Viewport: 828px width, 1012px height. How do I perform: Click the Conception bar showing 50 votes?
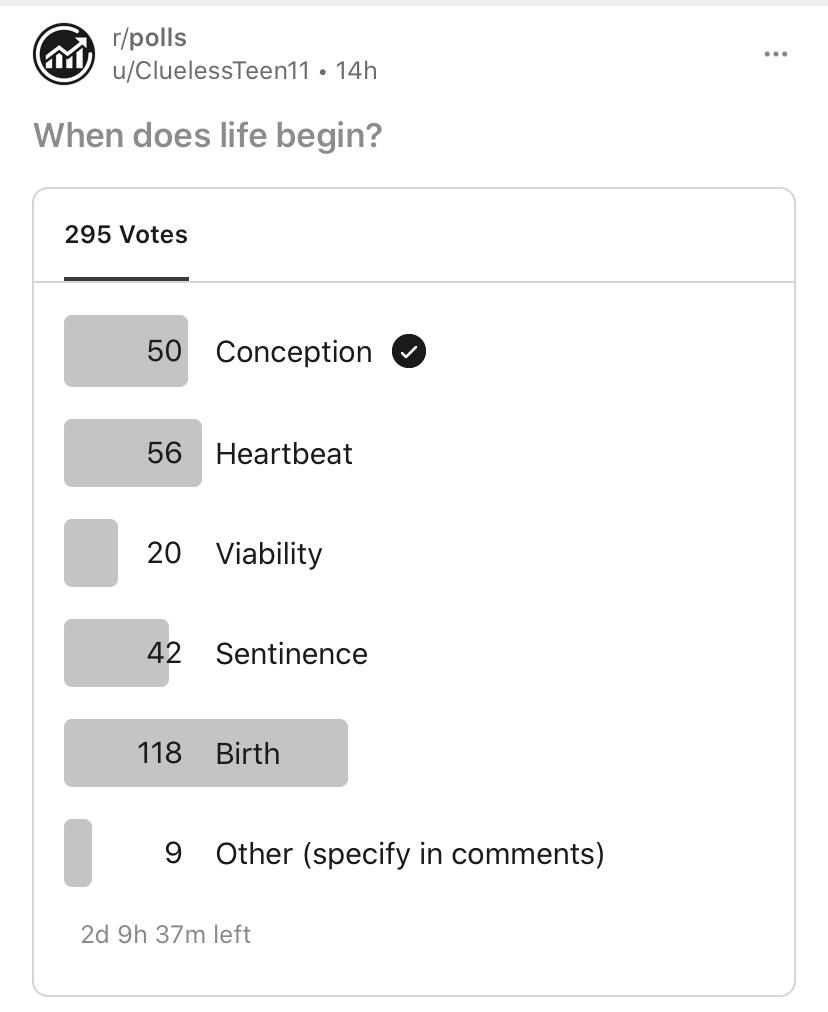click(x=125, y=351)
